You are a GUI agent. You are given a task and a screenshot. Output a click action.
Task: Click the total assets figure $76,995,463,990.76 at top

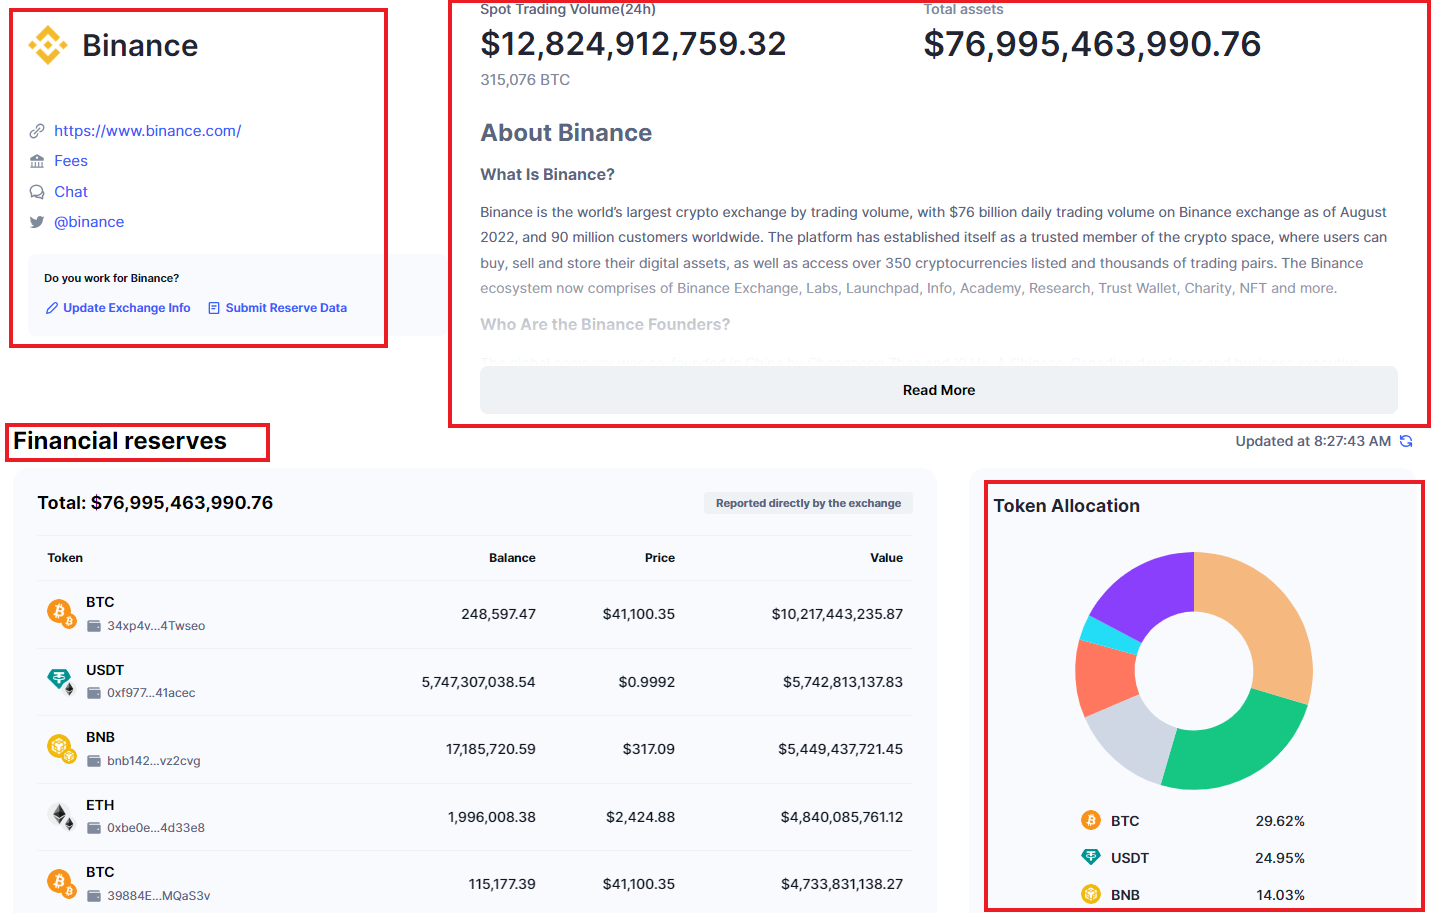[1092, 44]
